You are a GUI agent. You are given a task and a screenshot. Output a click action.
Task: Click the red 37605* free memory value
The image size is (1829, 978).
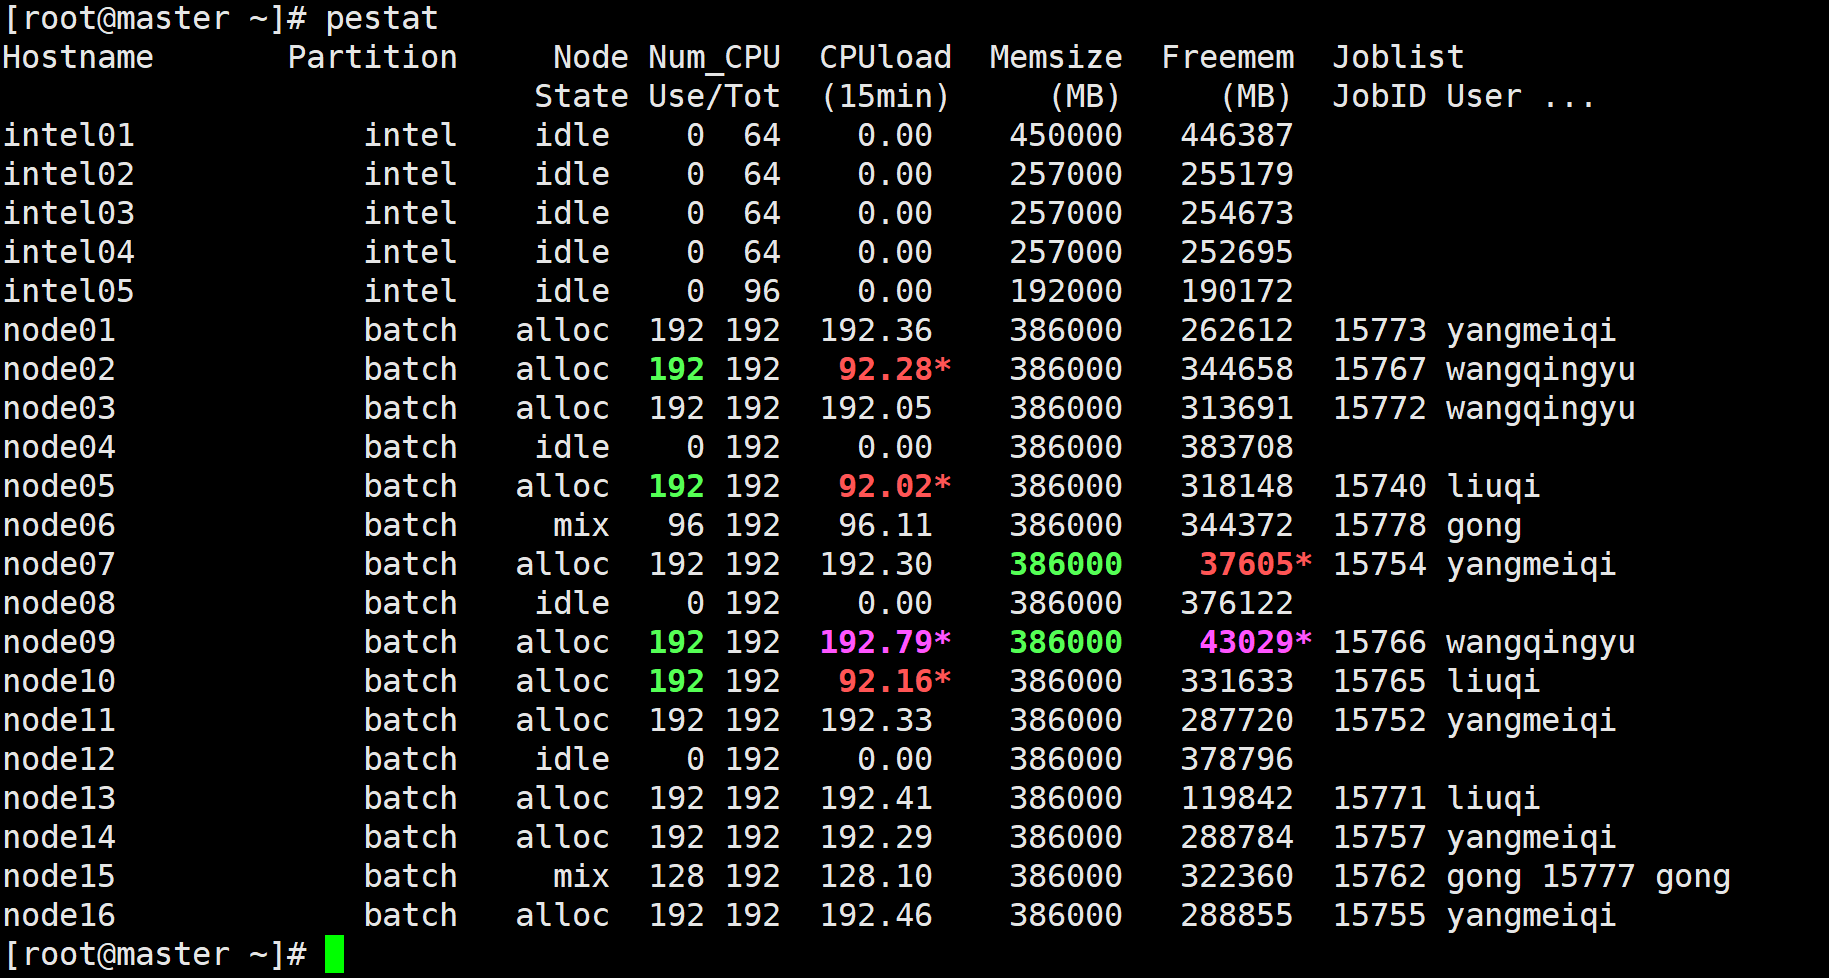coord(1255,564)
